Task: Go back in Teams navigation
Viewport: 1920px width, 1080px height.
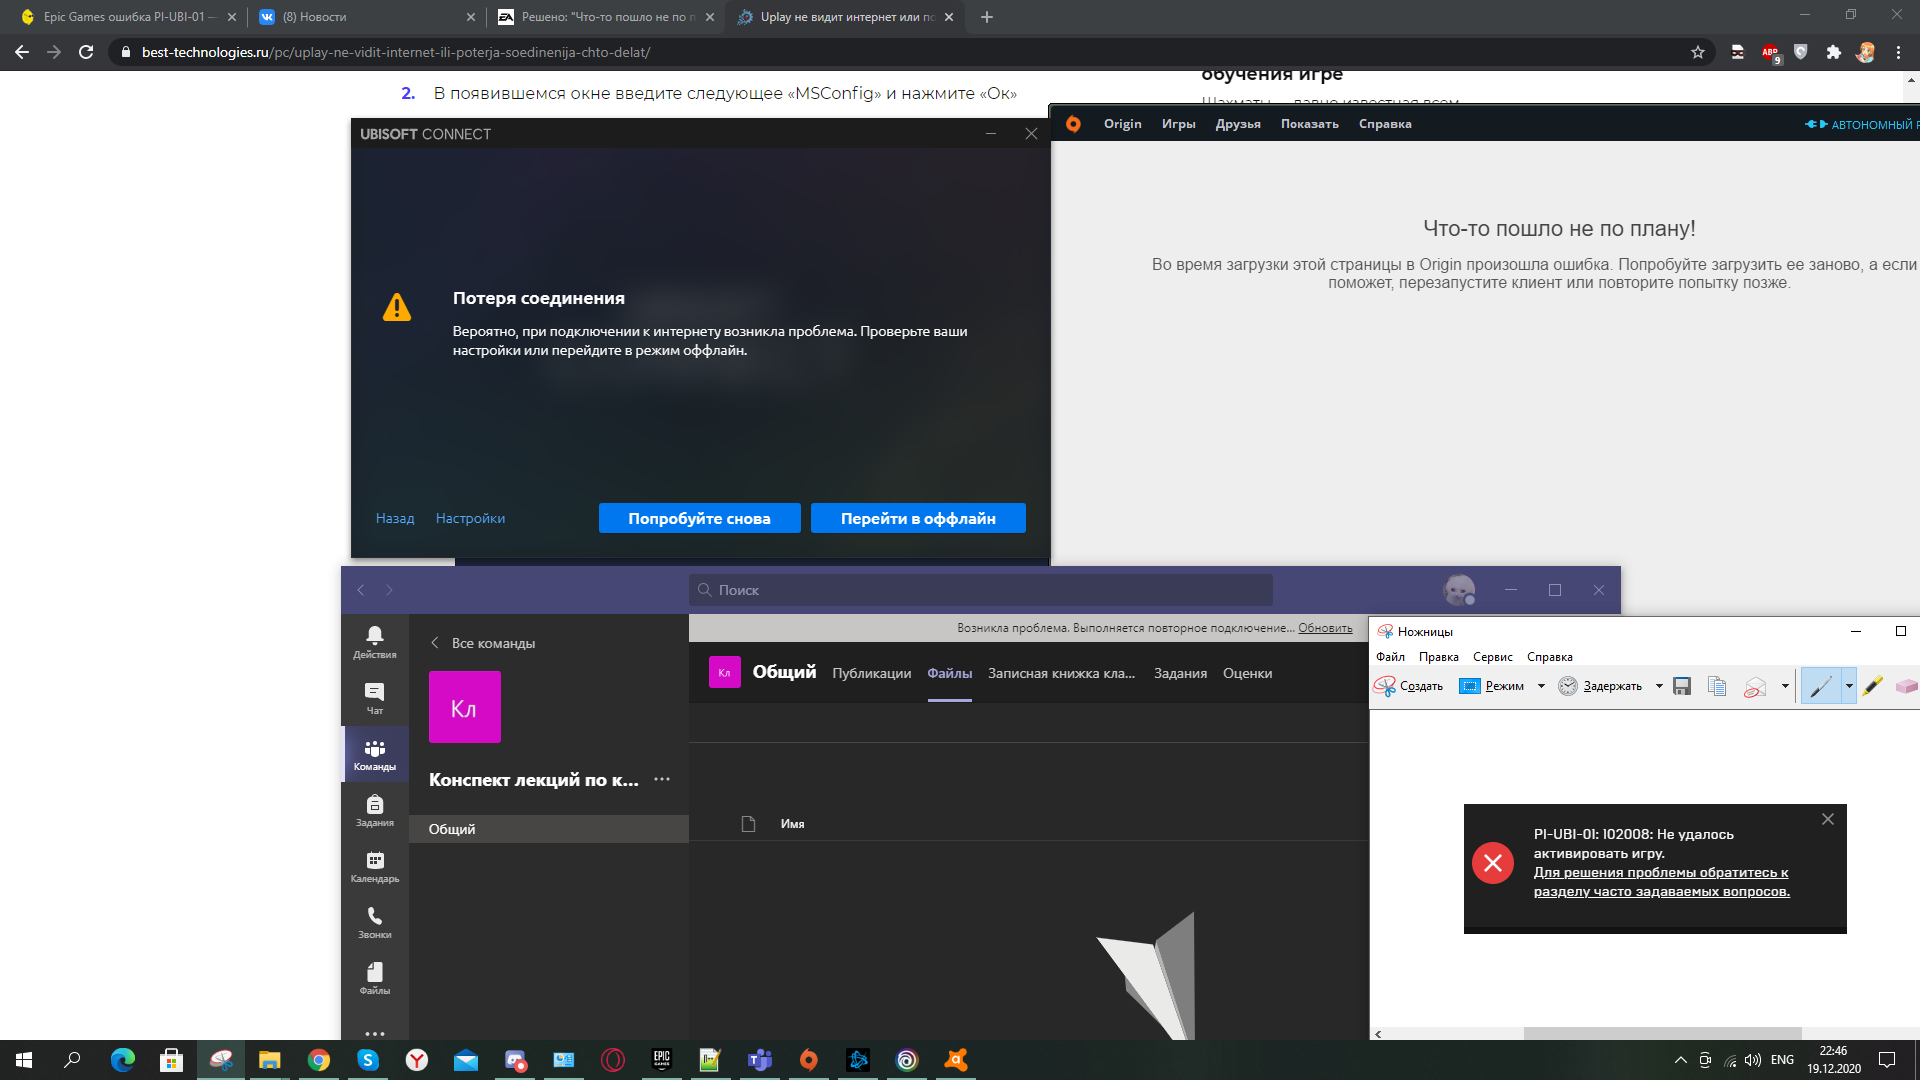Action: (361, 590)
